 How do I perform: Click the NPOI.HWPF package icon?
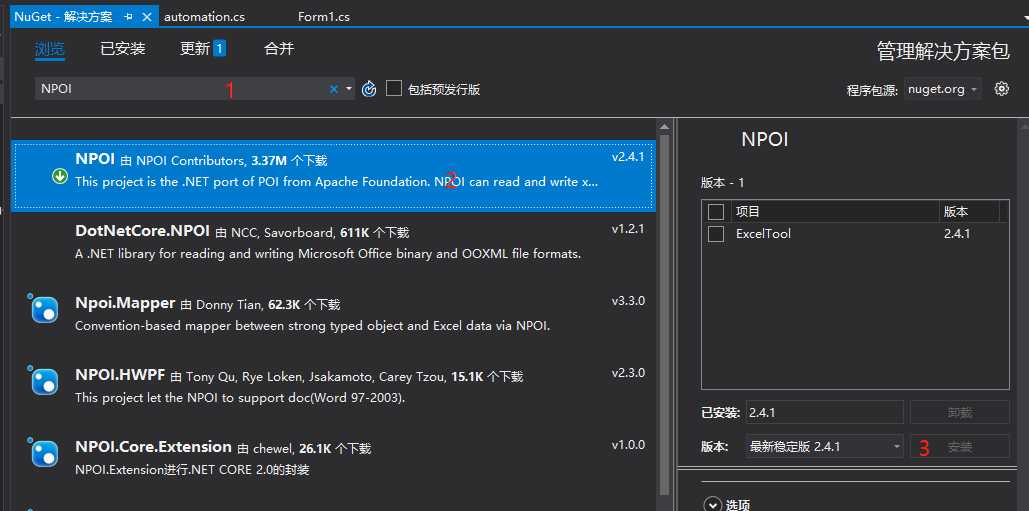pos(46,382)
